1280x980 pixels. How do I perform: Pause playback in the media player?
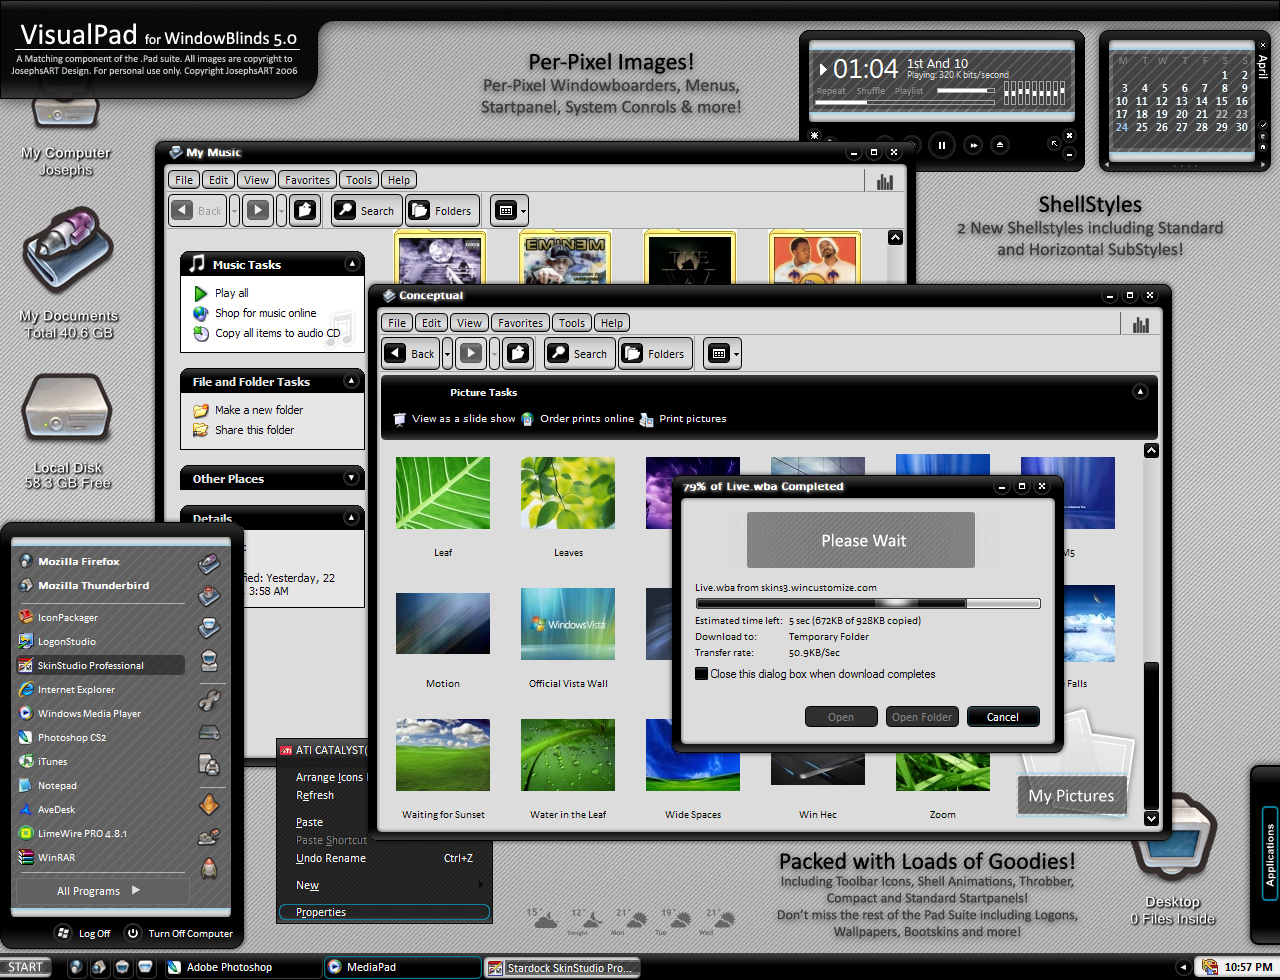pos(941,145)
